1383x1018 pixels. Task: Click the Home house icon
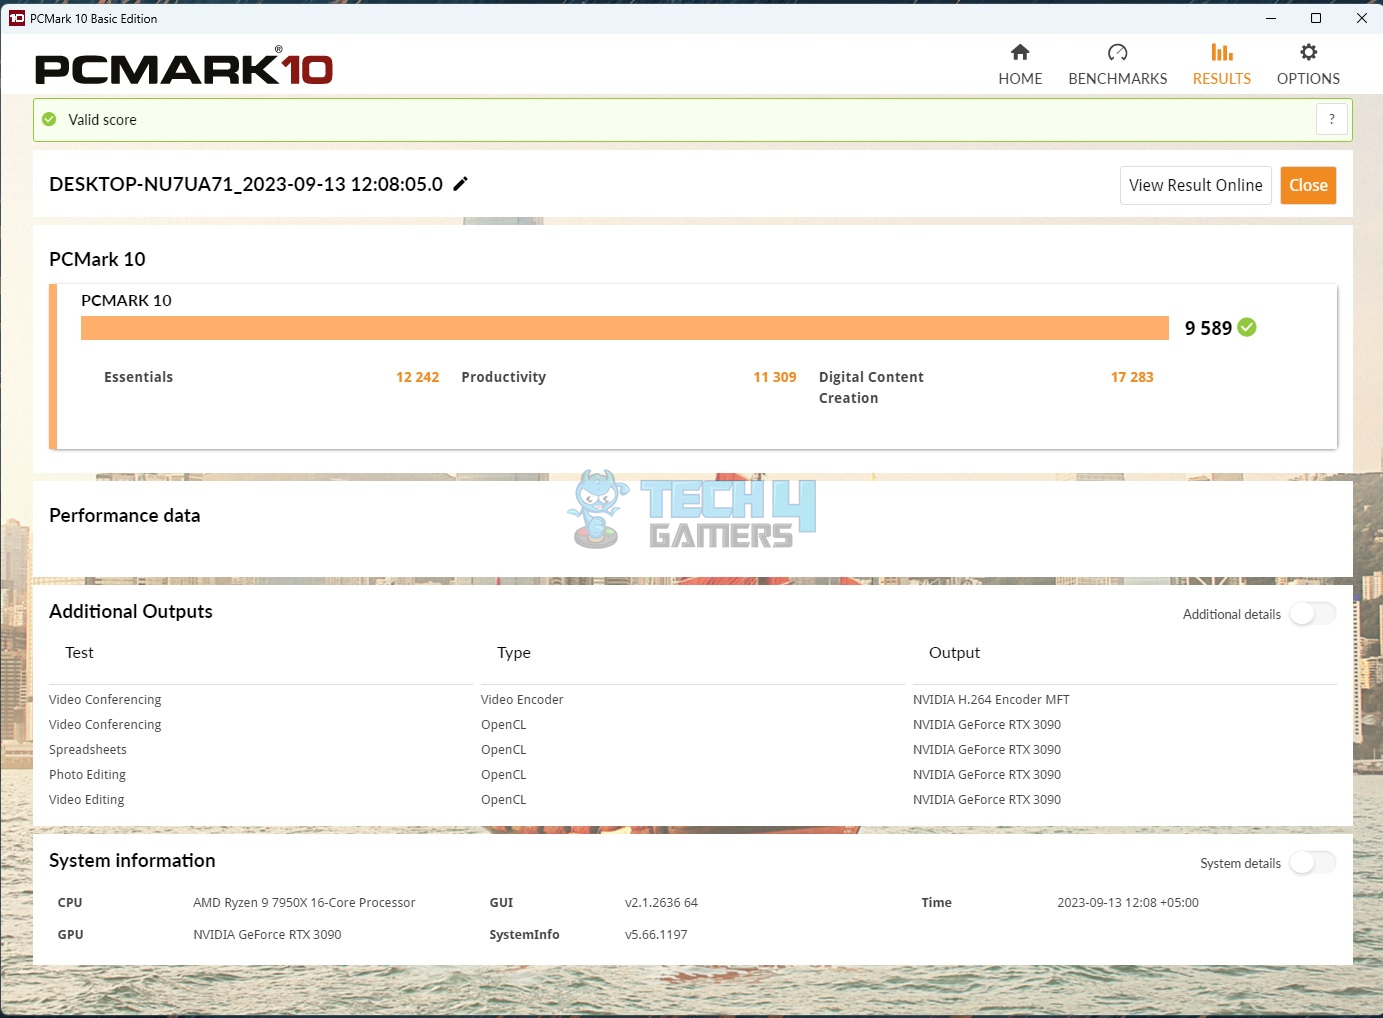click(x=1020, y=52)
